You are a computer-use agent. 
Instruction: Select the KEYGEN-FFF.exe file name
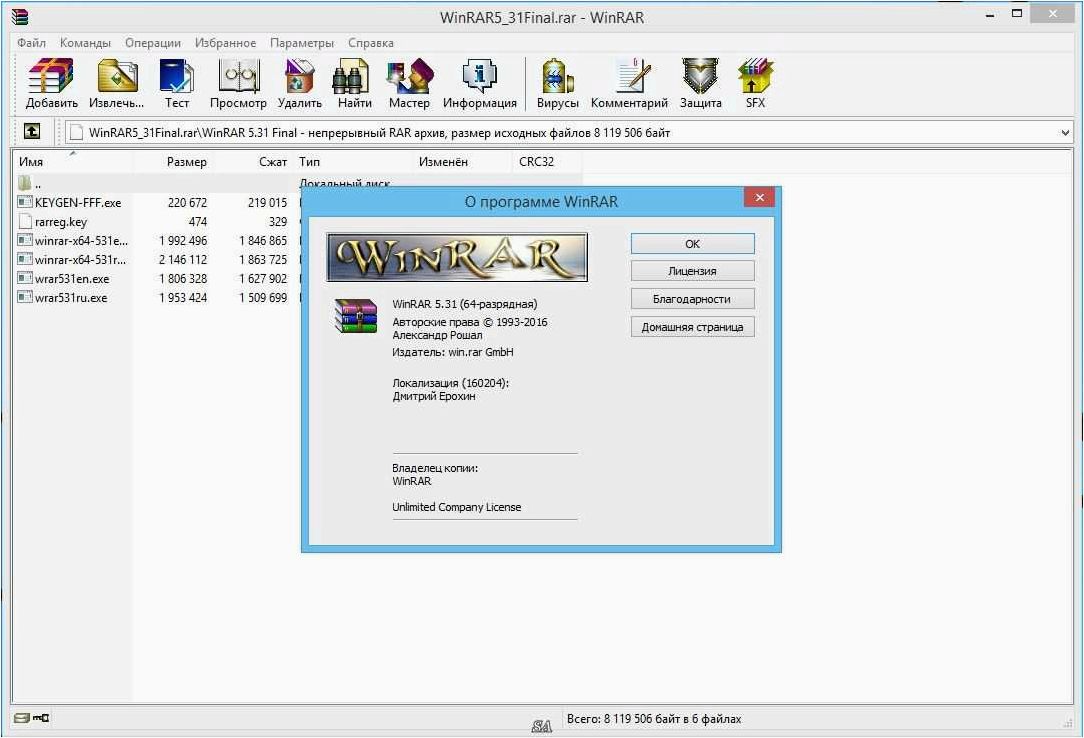click(x=78, y=202)
